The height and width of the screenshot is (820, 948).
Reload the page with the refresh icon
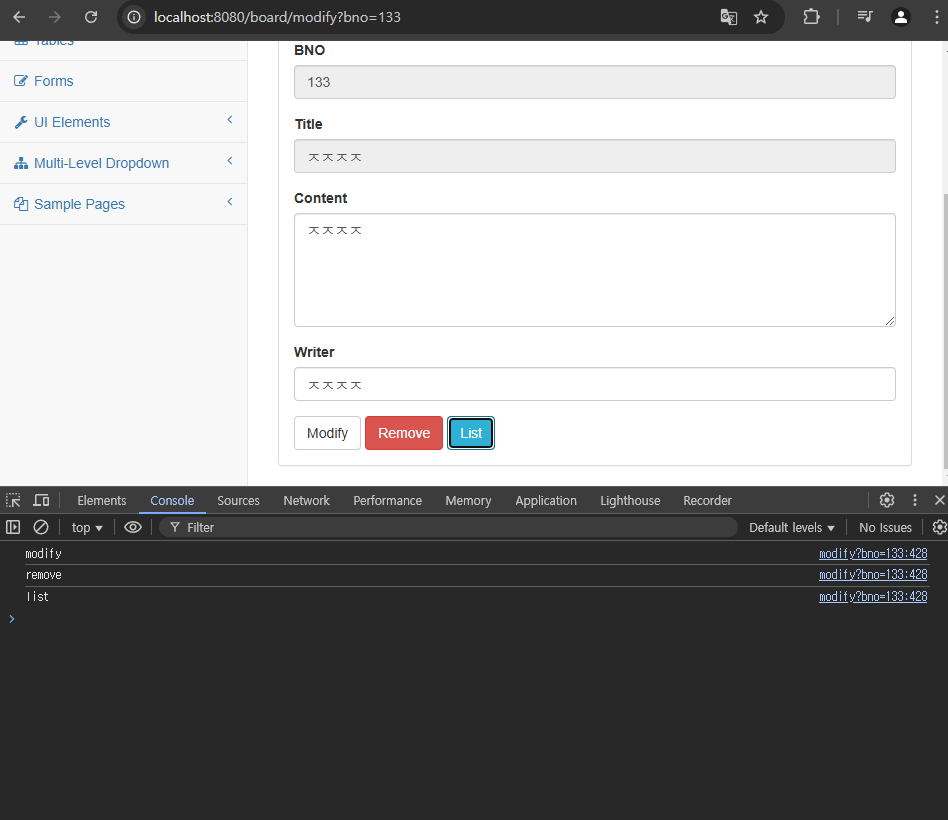click(x=91, y=17)
